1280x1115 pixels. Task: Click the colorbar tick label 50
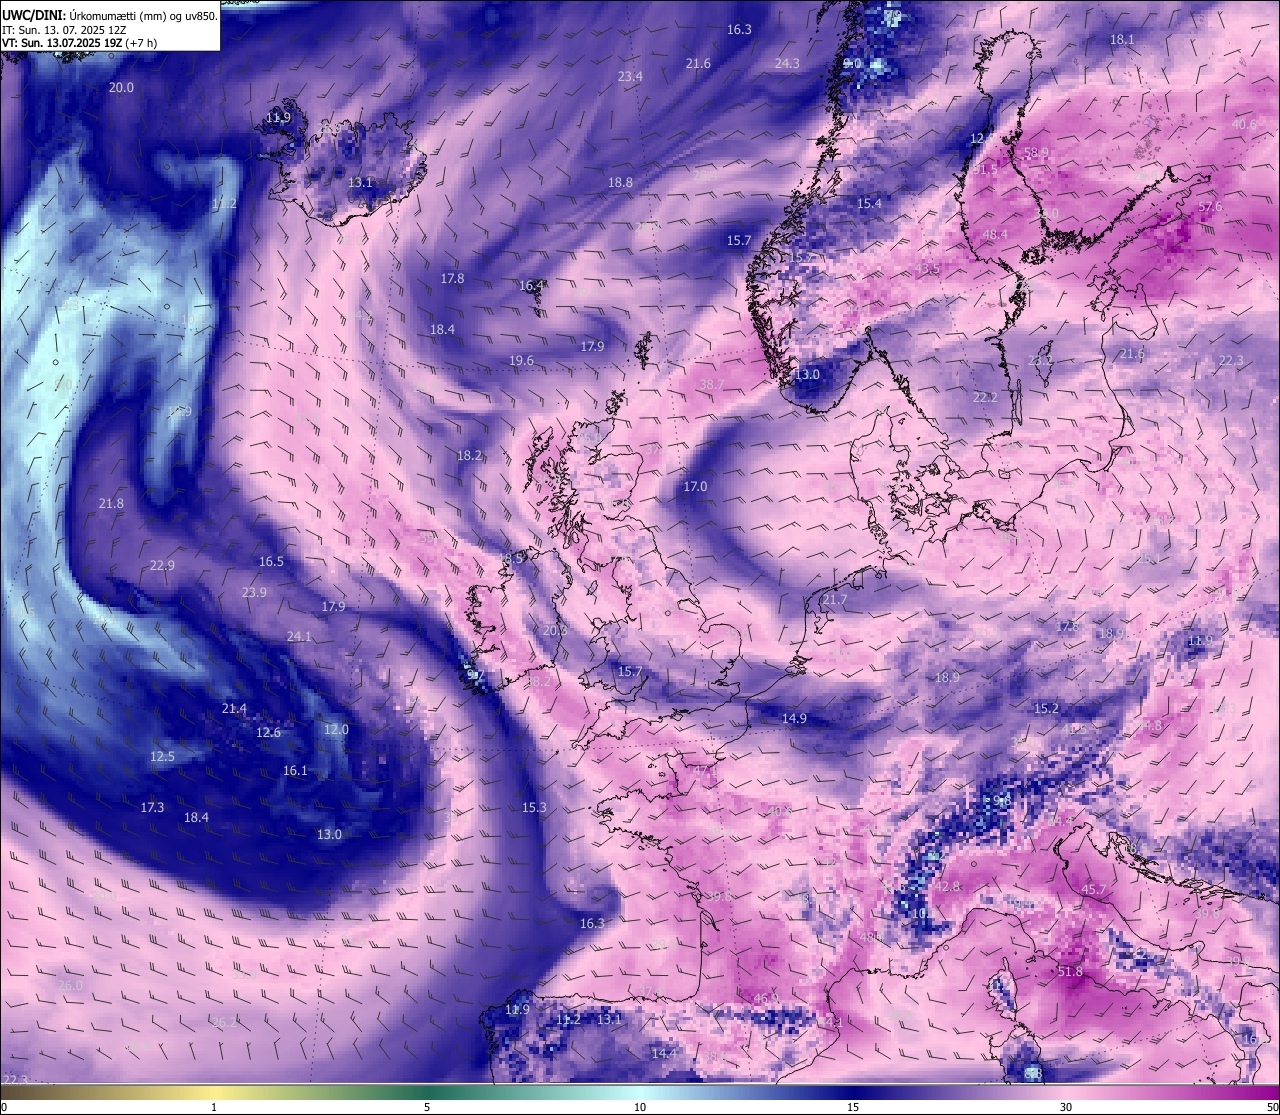[x=1272, y=1107]
